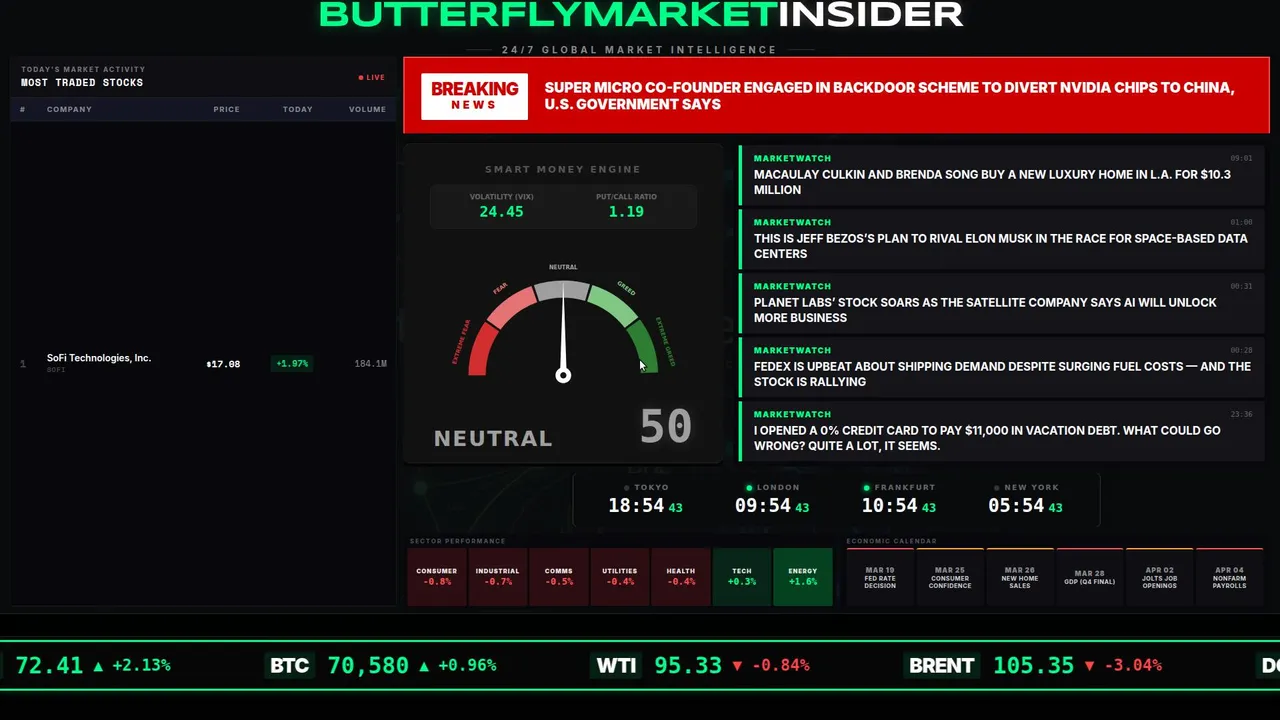Viewport: 1280px width, 720px height.
Task: Click the London market open status dot
Action: 750,488
